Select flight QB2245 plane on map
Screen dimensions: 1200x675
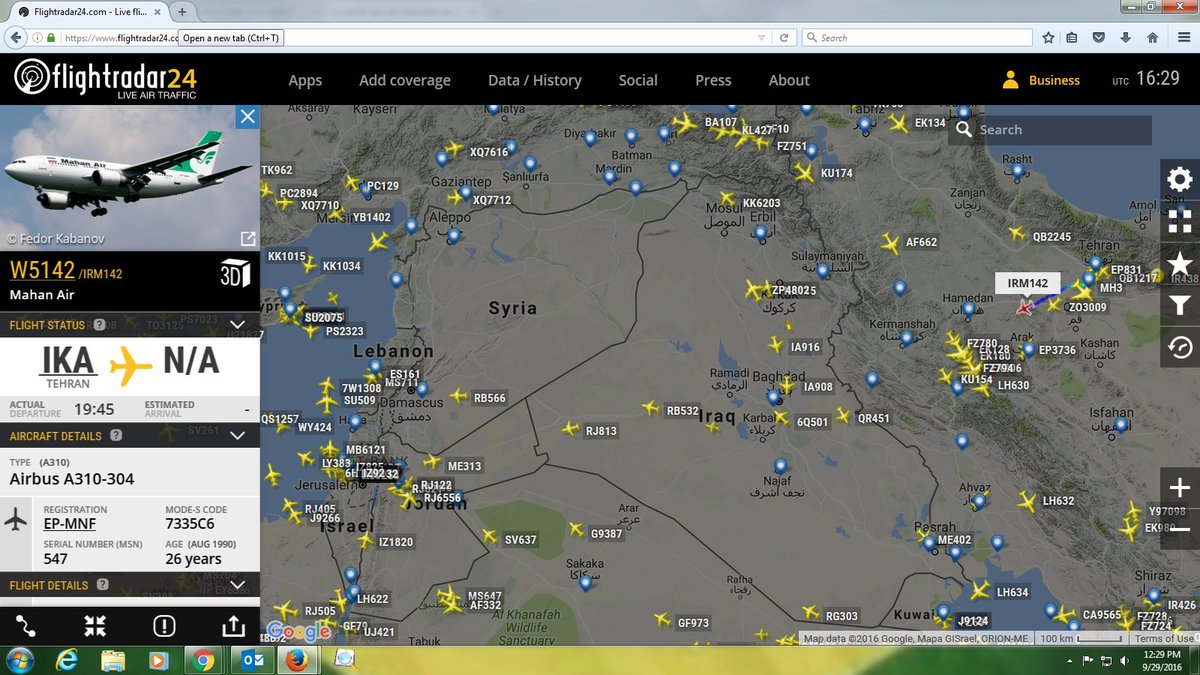pos(1016,234)
